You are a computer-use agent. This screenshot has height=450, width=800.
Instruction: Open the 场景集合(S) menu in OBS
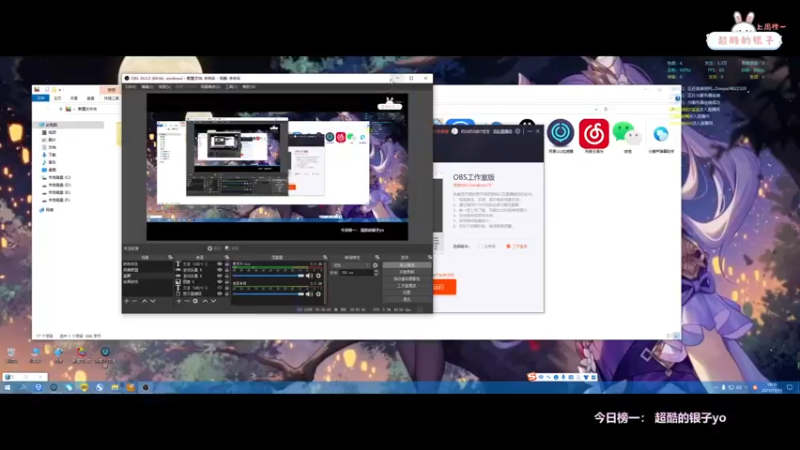tap(210, 87)
